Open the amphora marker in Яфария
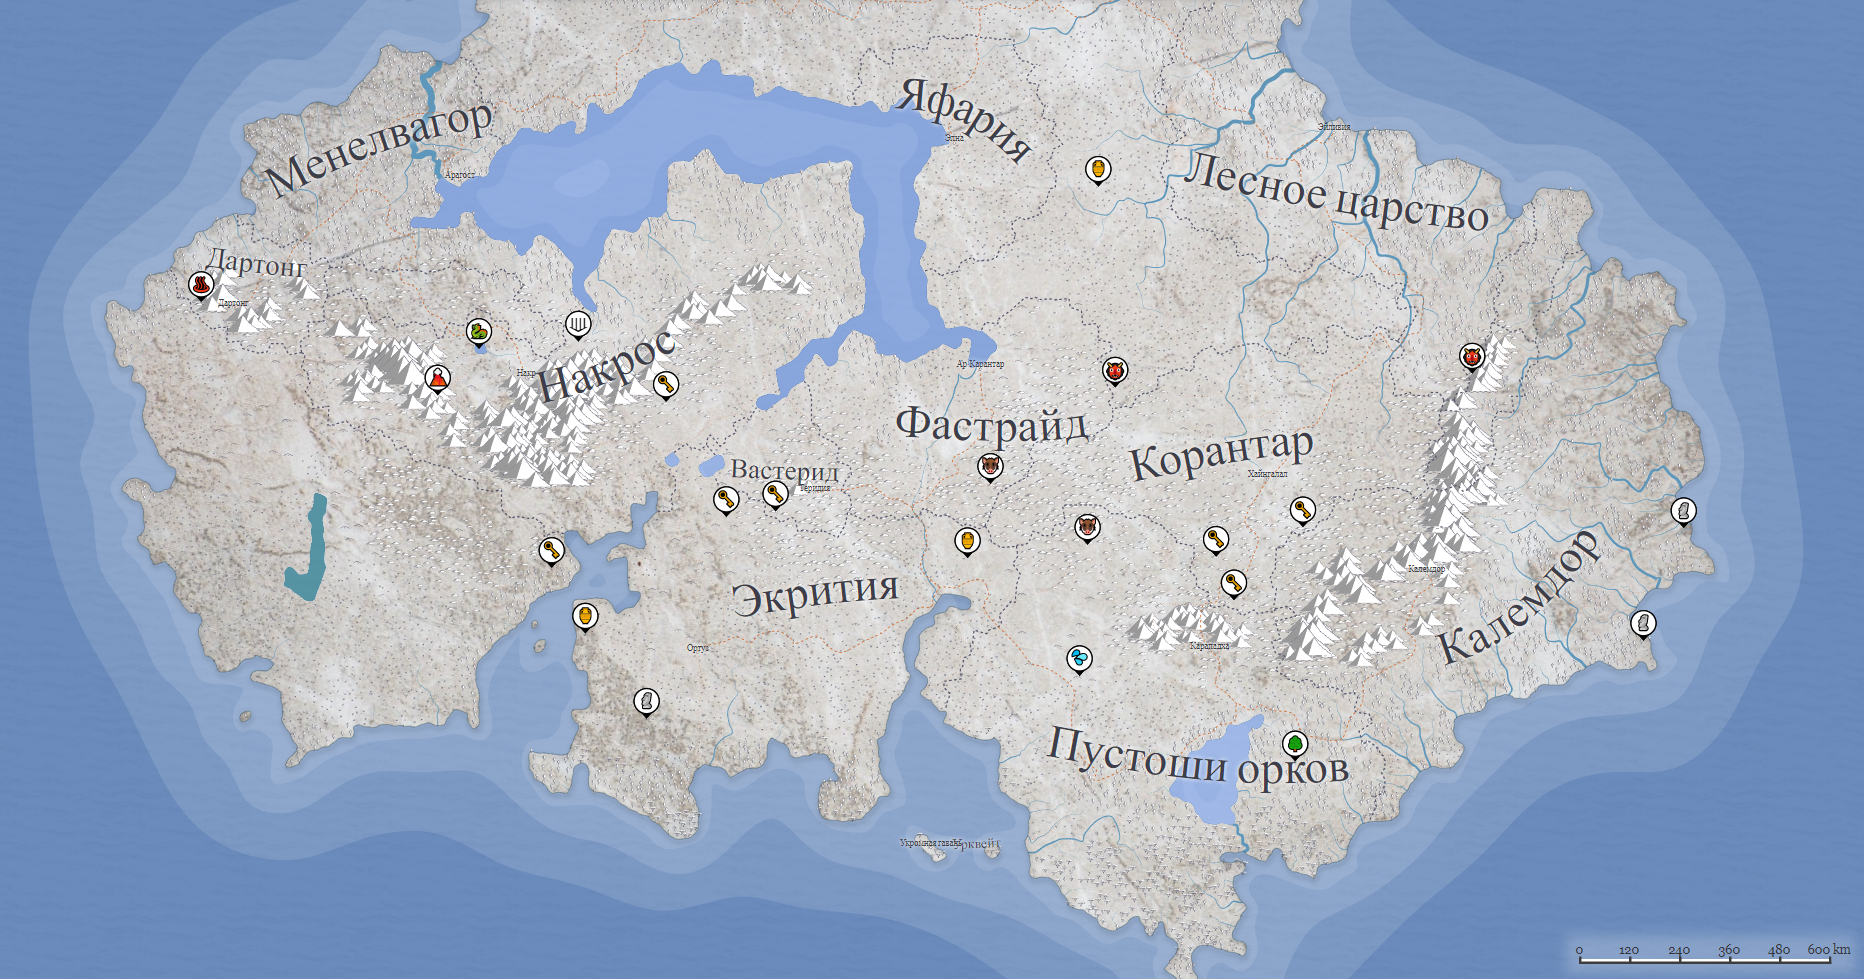Viewport: 1864px width, 979px height. pos(1098,170)
